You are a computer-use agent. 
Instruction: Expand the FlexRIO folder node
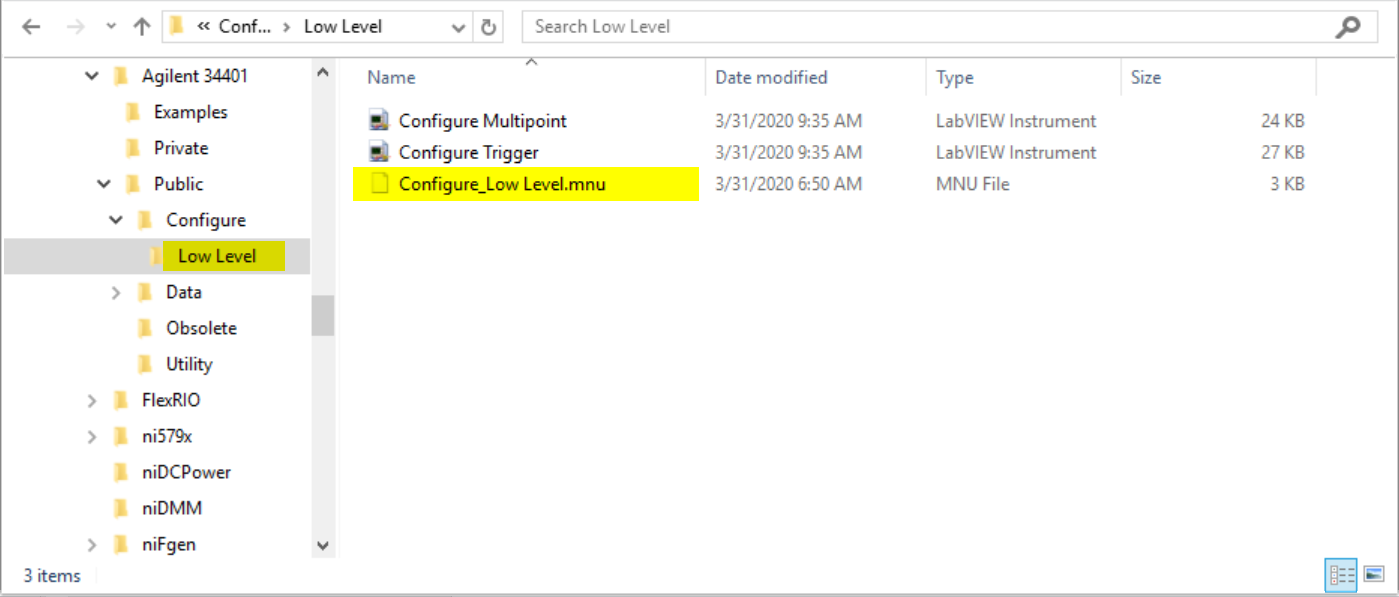92,400
